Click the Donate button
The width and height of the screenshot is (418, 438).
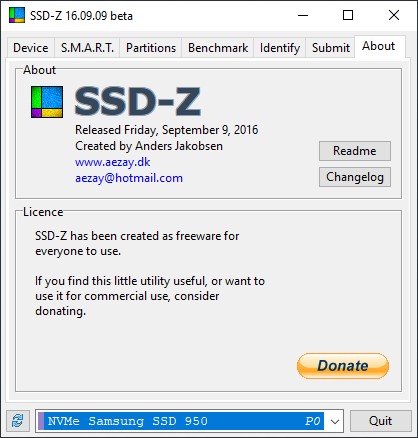(x=343, y=366)
